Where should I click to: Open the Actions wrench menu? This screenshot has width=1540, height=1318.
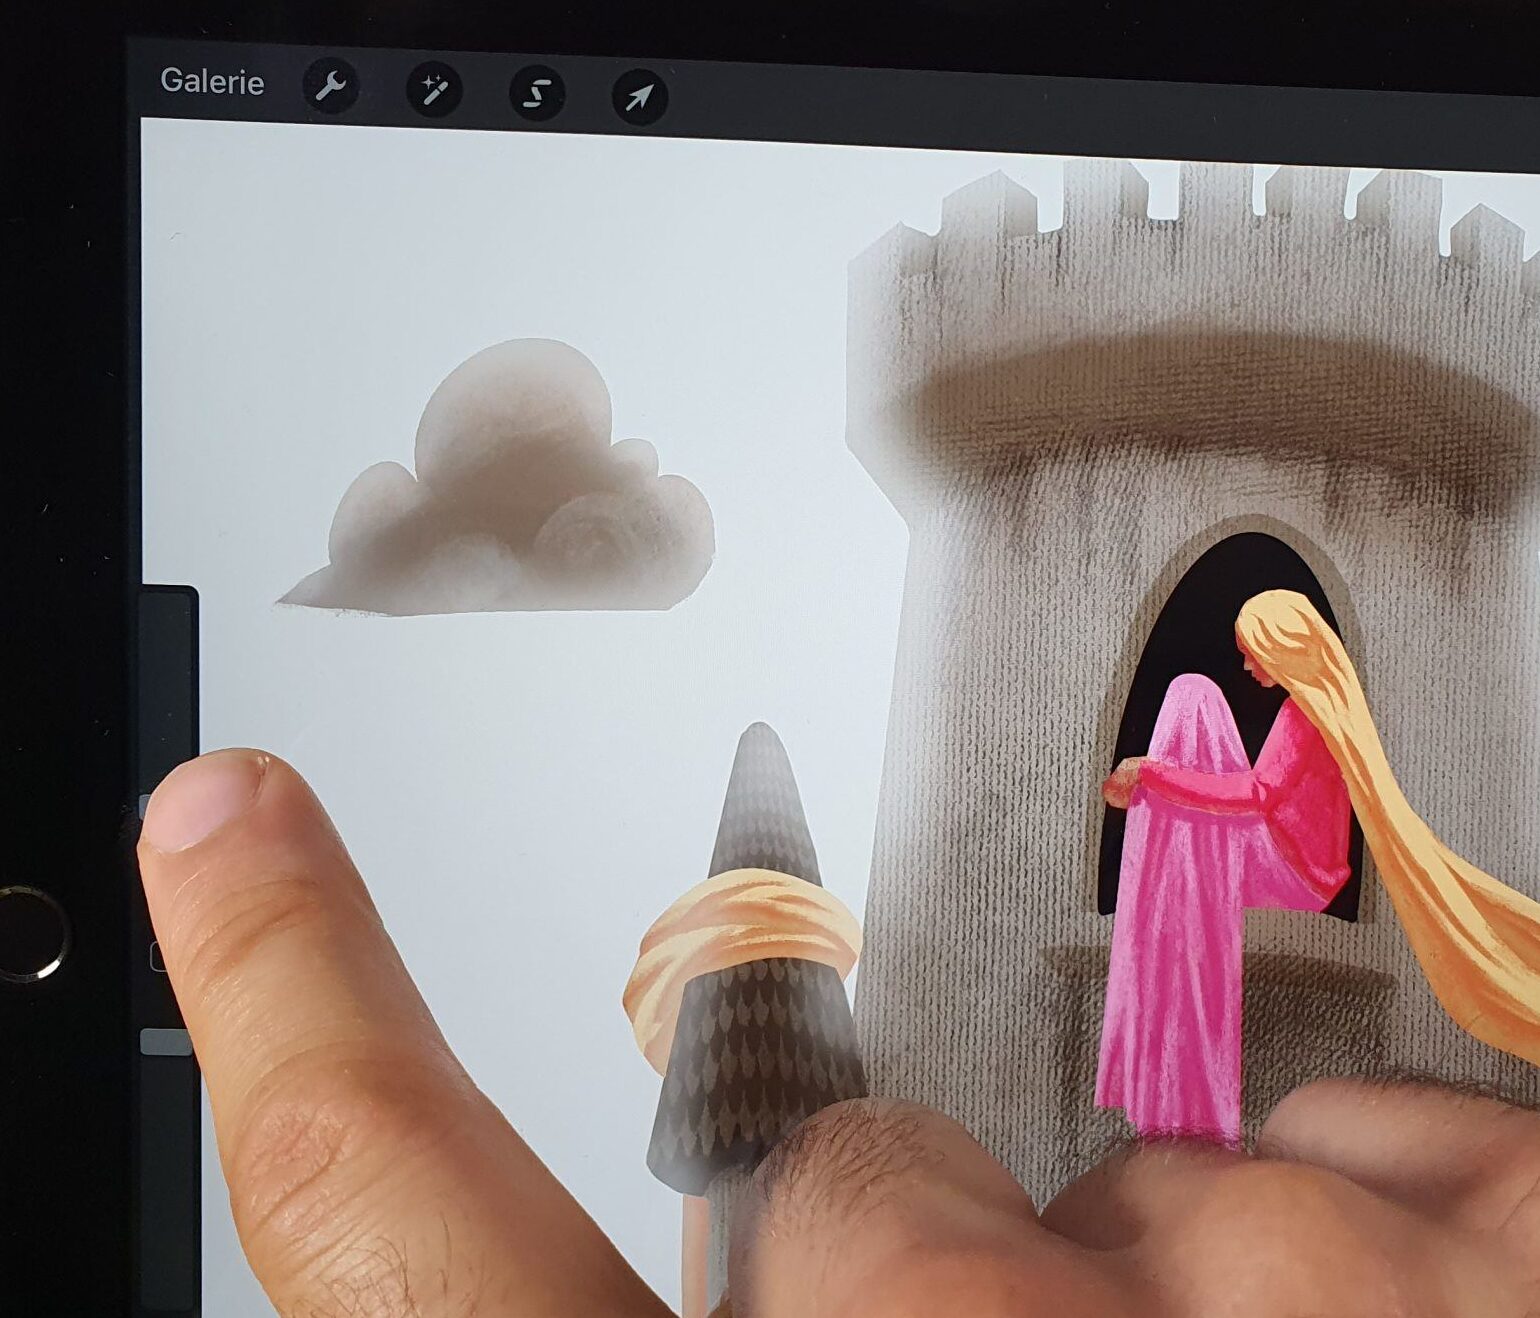click(330, 87)
